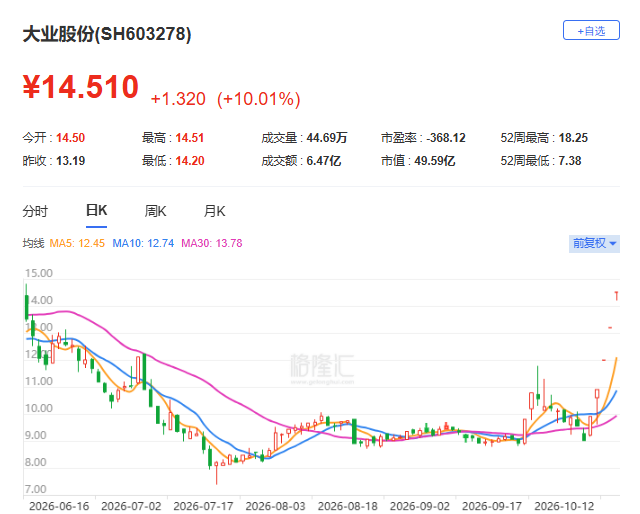Click the 8.00 price axis label
This screenshot has height=514, width=640.
(x=36, y=462)
